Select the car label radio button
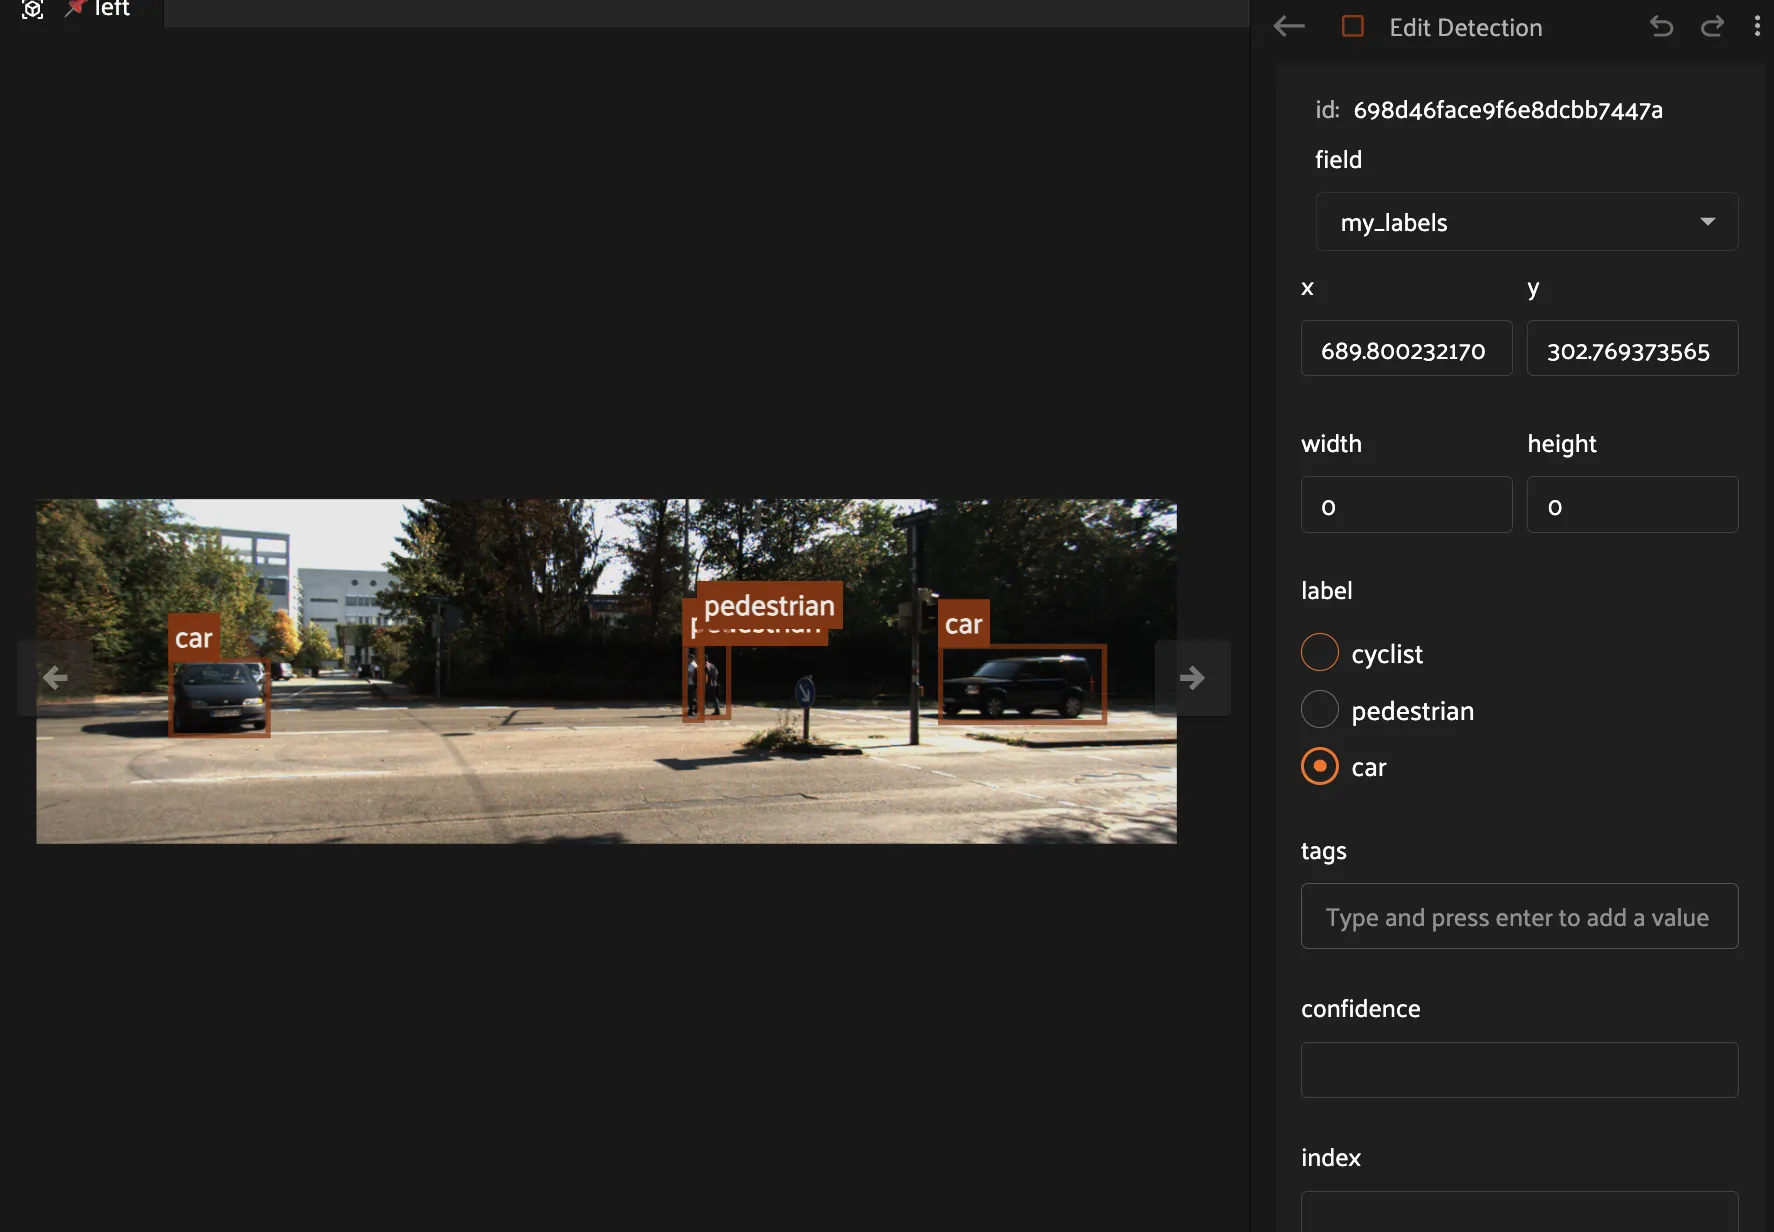1774x1232 pixels. tap(1319, 767)
